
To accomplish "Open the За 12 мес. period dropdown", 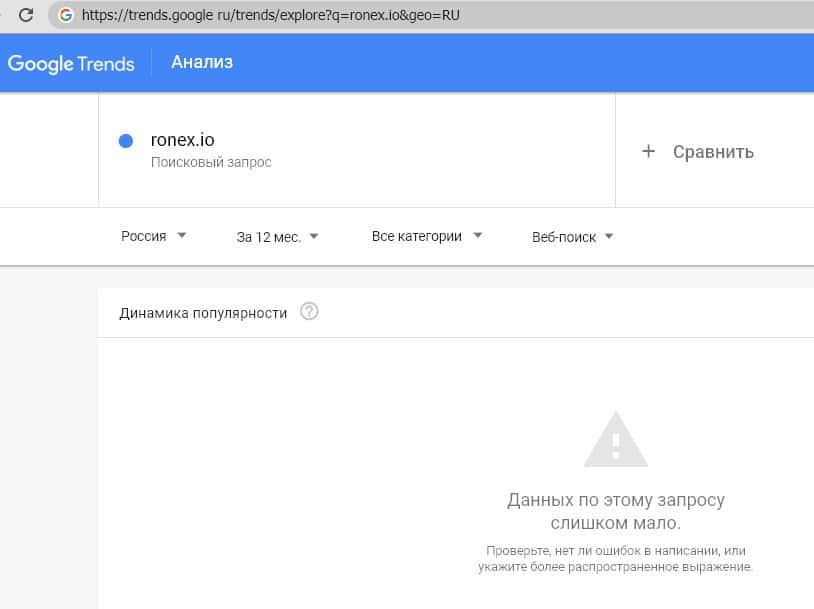I will [x=277, y=237].
